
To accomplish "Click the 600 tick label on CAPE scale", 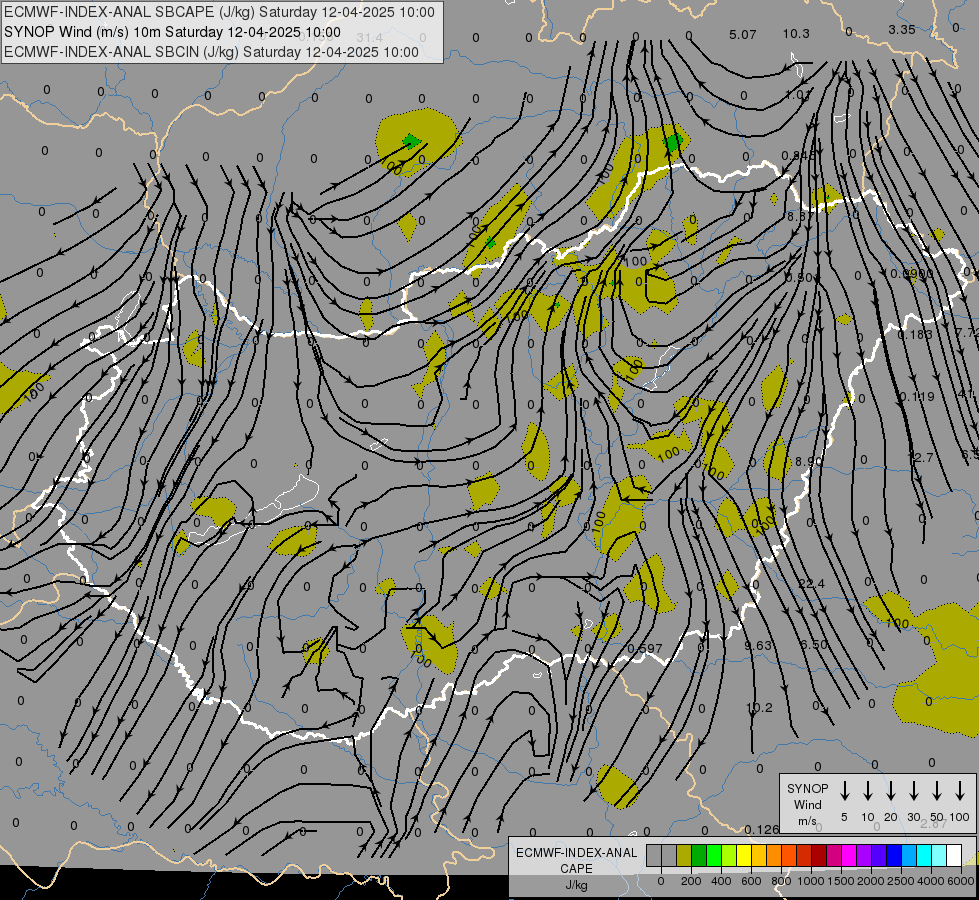I will coord(751,881).
